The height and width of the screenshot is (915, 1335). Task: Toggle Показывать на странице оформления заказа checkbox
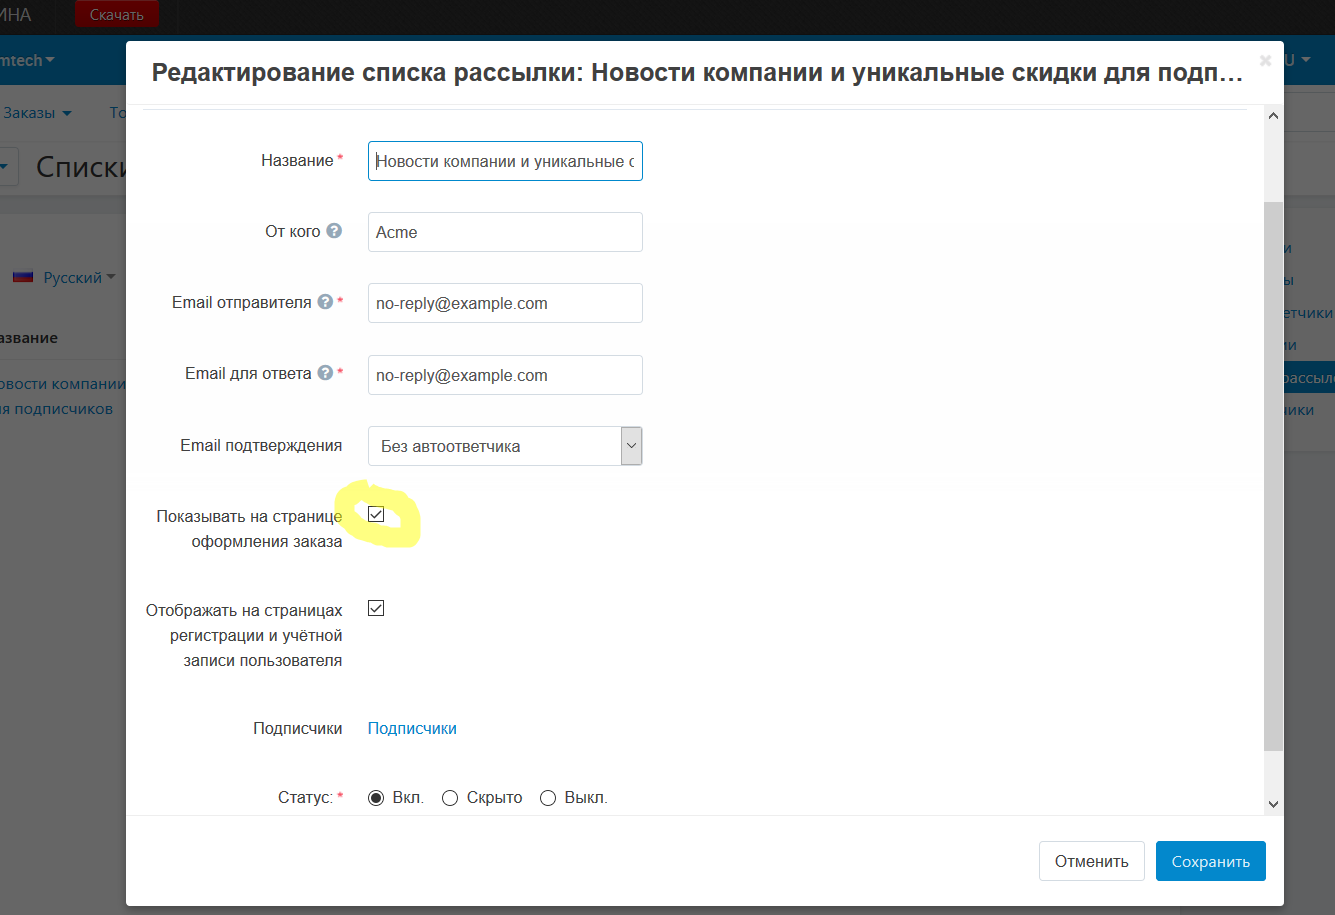point(376,514)
